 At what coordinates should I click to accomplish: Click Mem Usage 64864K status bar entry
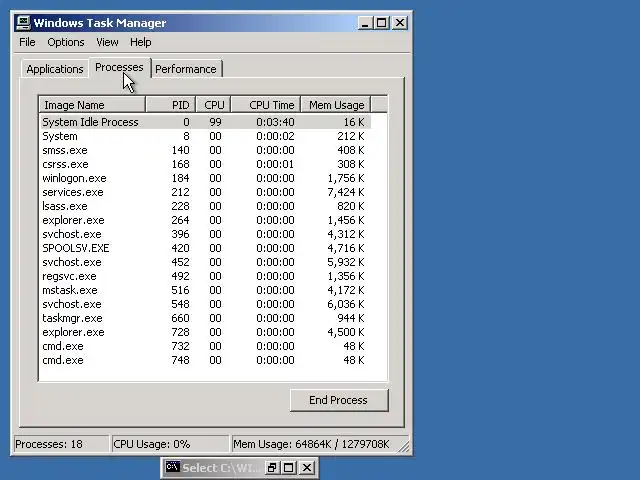point(314,444)
